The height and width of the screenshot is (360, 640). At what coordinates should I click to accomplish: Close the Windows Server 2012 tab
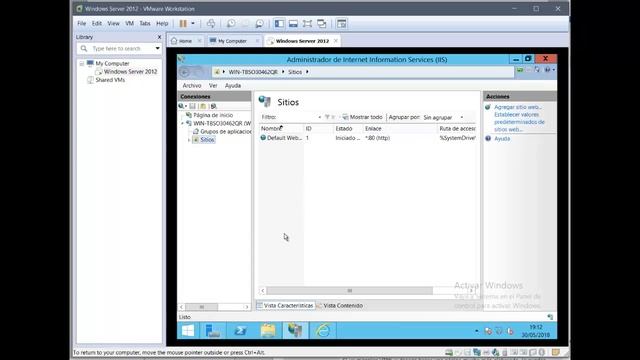(x=336, y=41)
